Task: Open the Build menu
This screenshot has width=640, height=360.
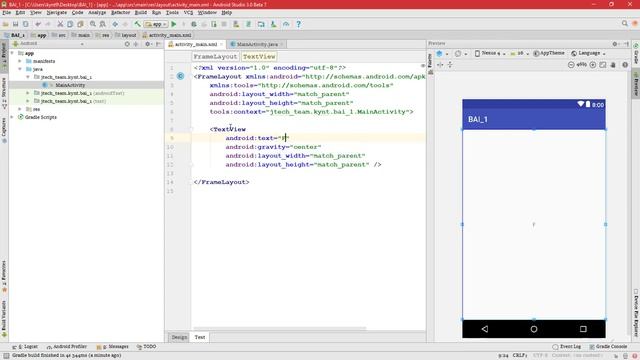Action: coord(140,13)
